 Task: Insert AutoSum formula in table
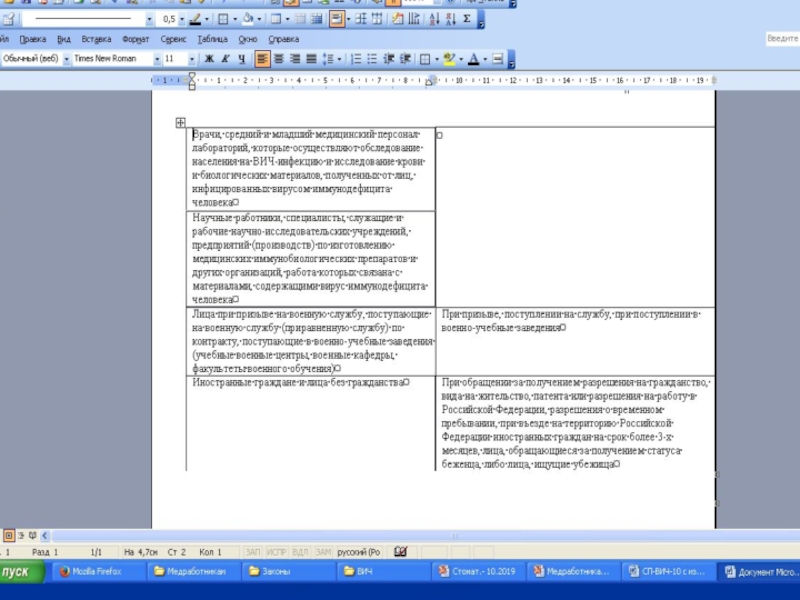click(467, 19)
